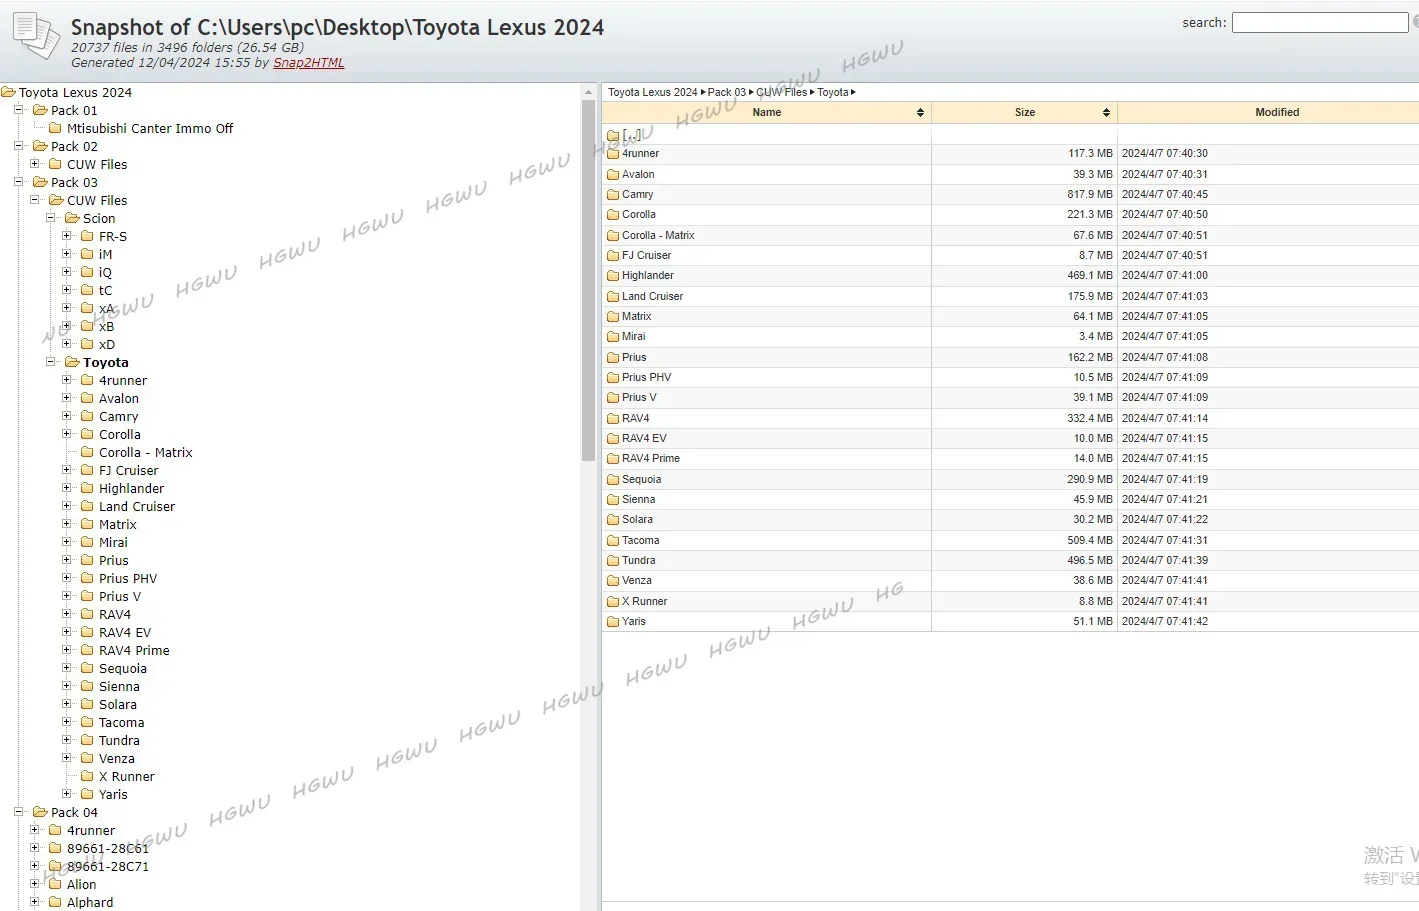The width and height of the screenshot is (1419, 911).
Task: Click the Alphard folder icon in the tree
Action: coord(55,902)
